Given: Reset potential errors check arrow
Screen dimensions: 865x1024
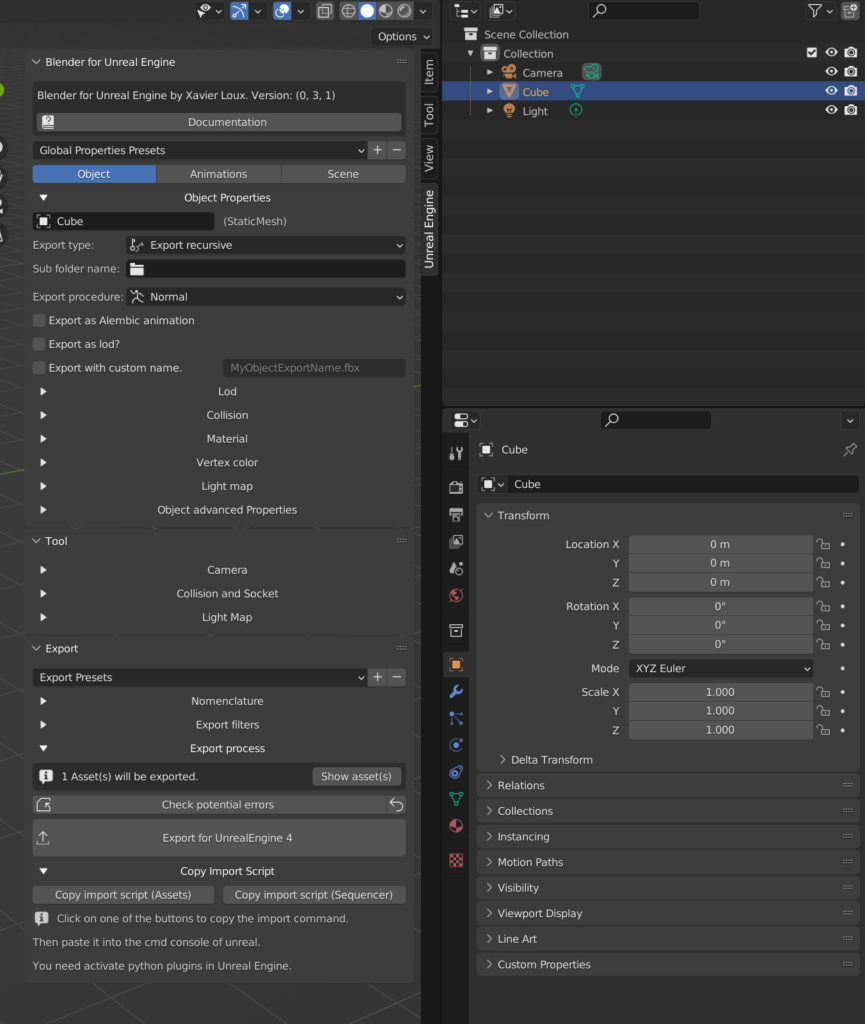Looking at the screenshot, I should [396, 805].
